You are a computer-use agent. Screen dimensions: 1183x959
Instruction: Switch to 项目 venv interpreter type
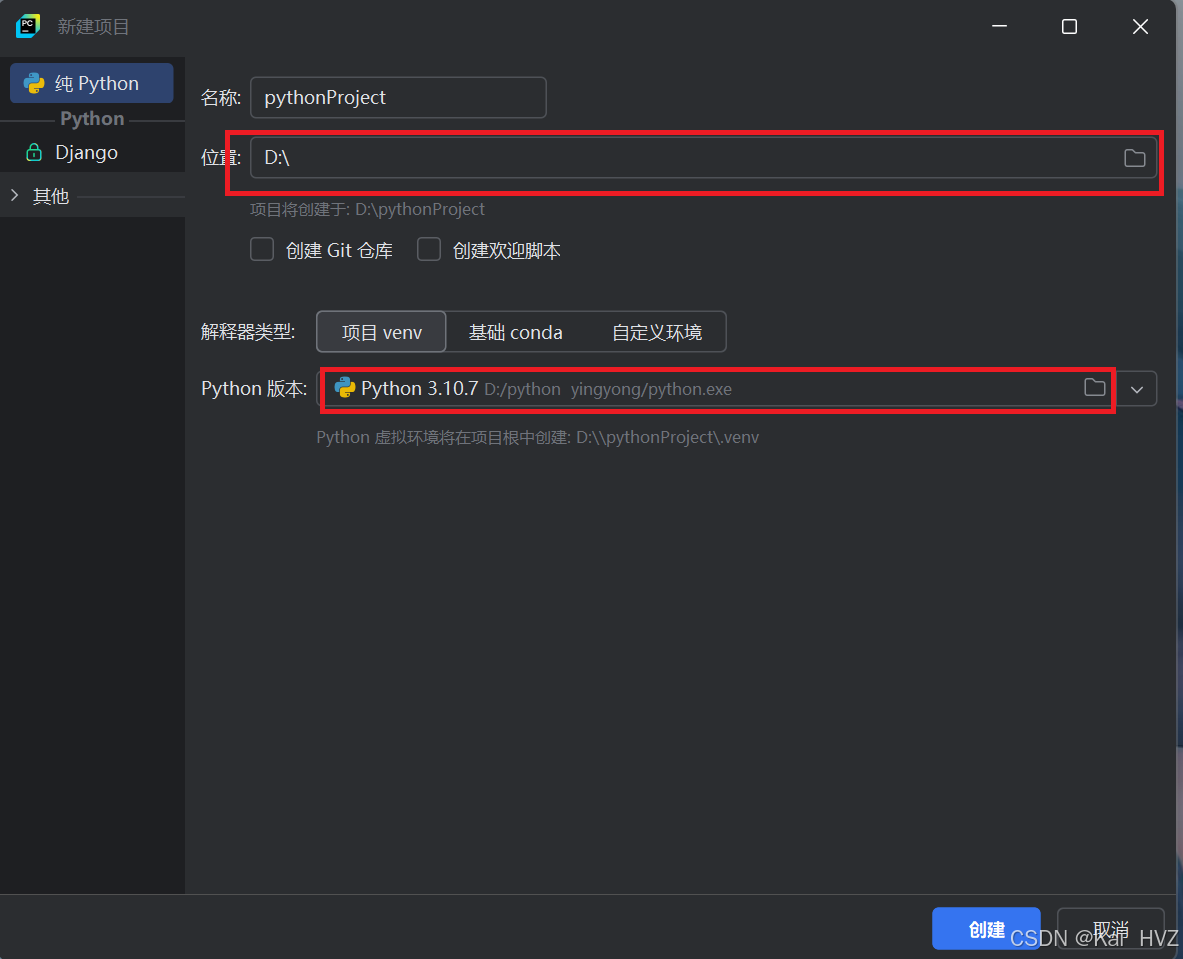pos(382,332)
